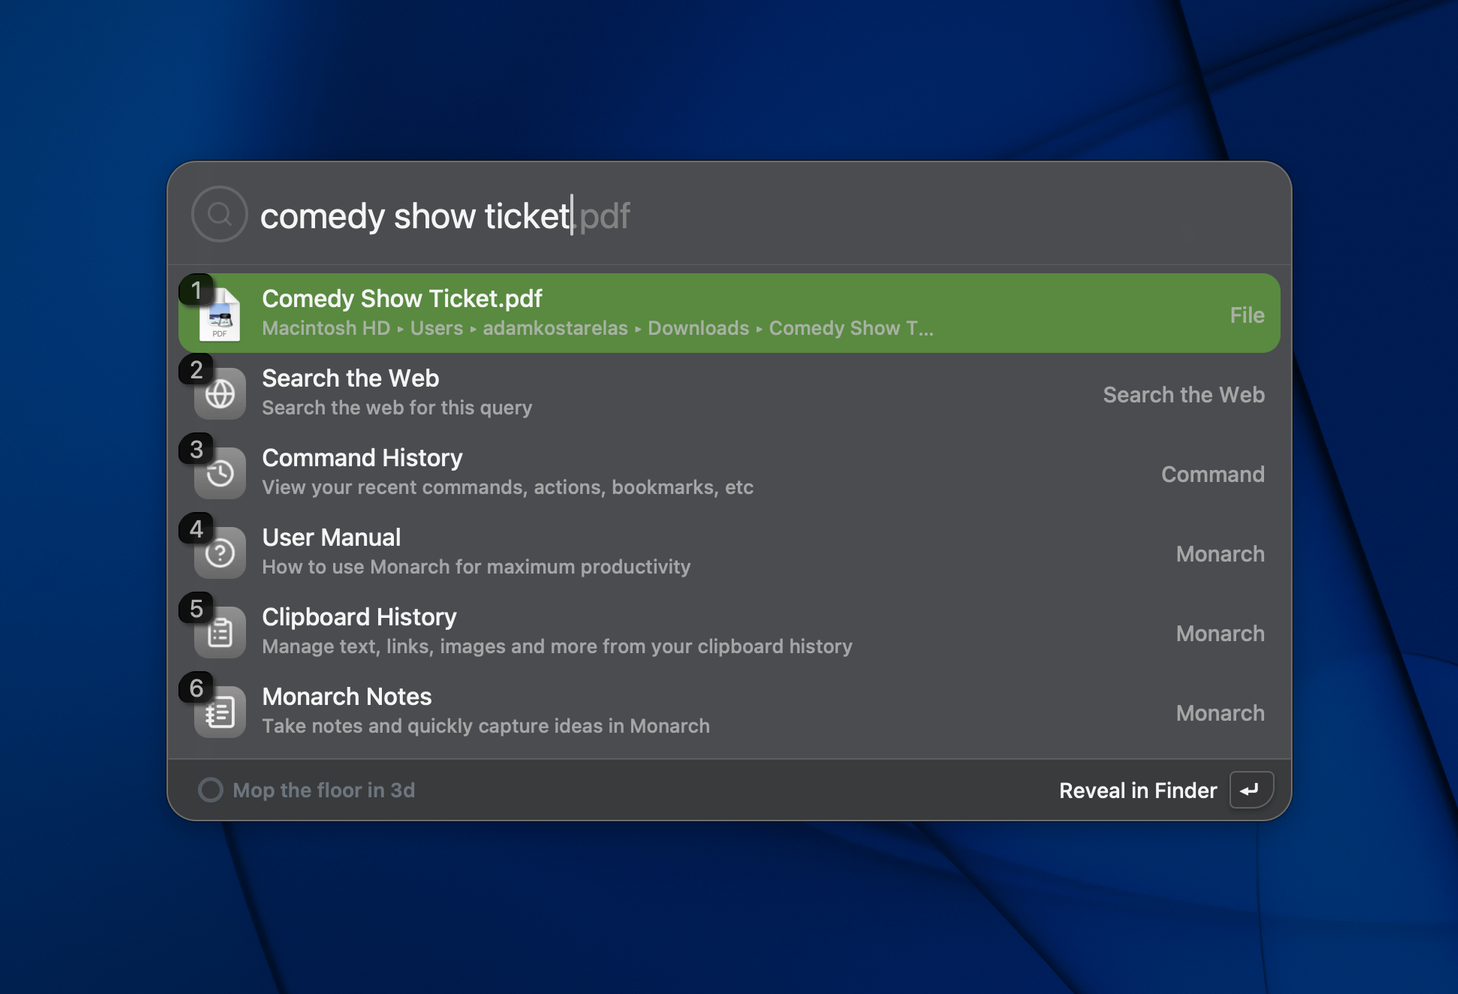The height and width of the screenshot is (994, 1458).
Task: Click the number 3 badge beside Command History
Action: (x=196, y=450)
